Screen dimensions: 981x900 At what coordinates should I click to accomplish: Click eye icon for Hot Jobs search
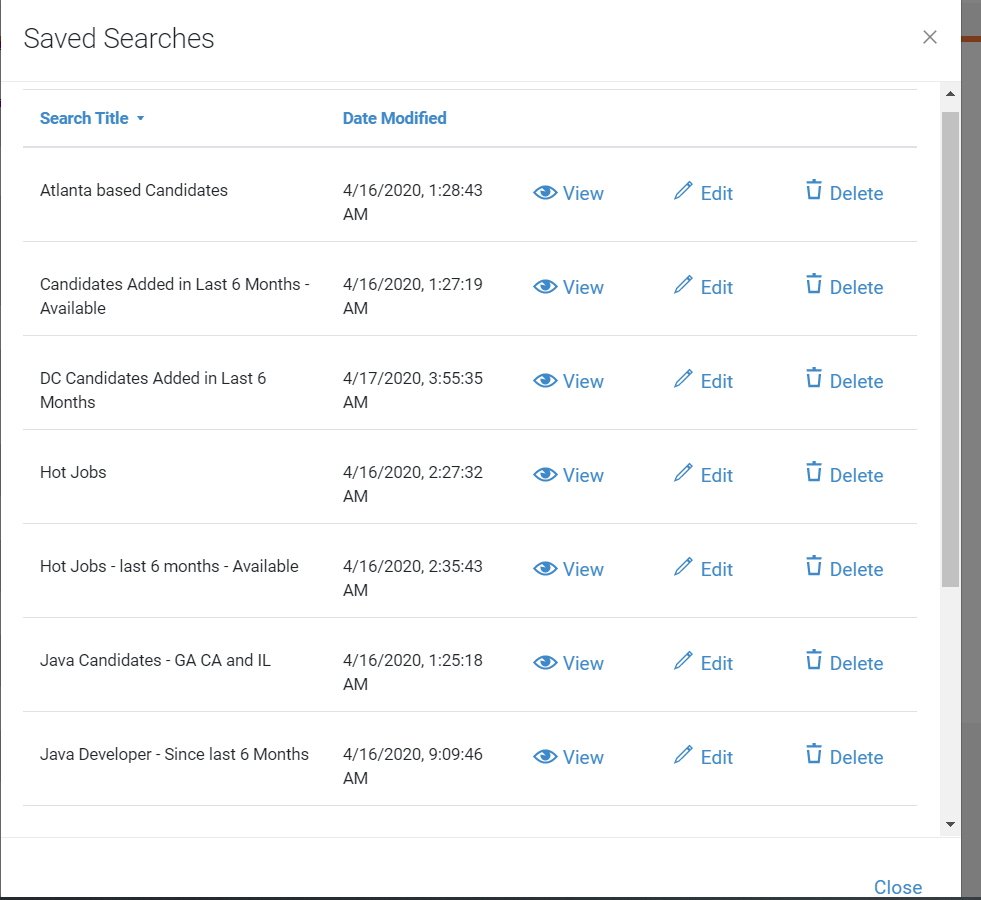click(545, 475)
